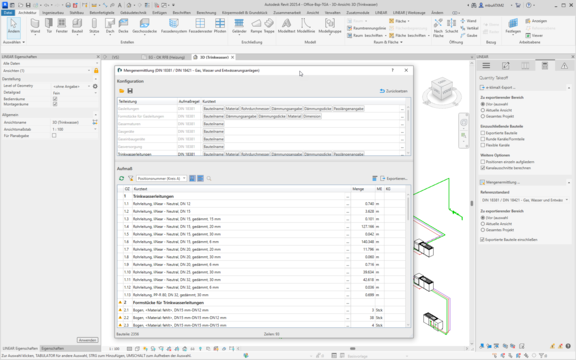Image resolution: width=576 pixels, height=360 pixels.
Task: Enable Exportierte Bauteile checkbox
Action: (483, 133)
